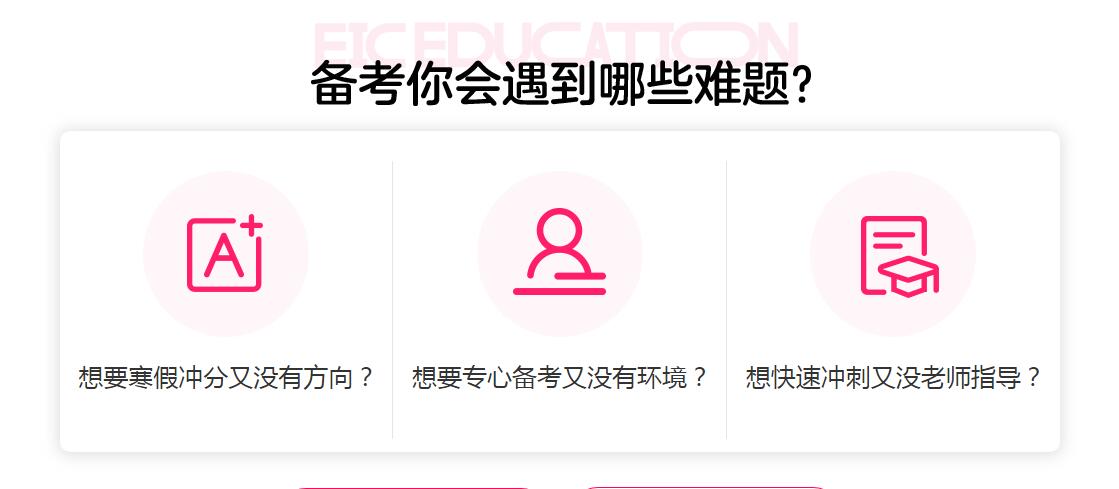Click the heading 备考你会遇到哪些难题
Image resolution: width=1119 pixels, height=489 pixels.
[x=561, y=84]
